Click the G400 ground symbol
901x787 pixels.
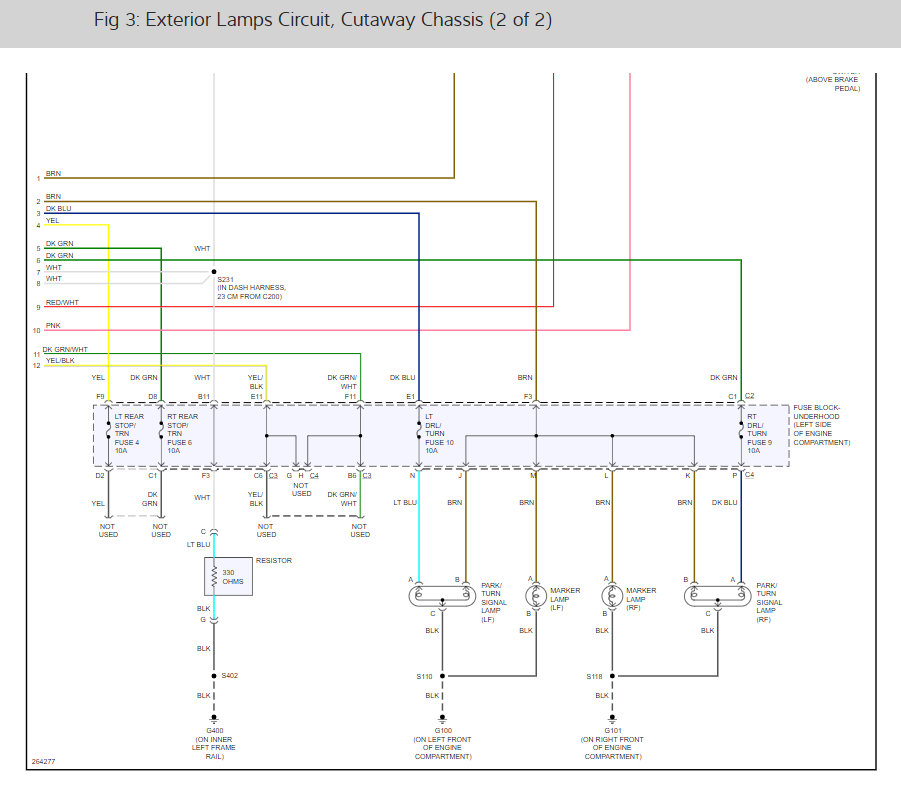click(x=214, y=719)
